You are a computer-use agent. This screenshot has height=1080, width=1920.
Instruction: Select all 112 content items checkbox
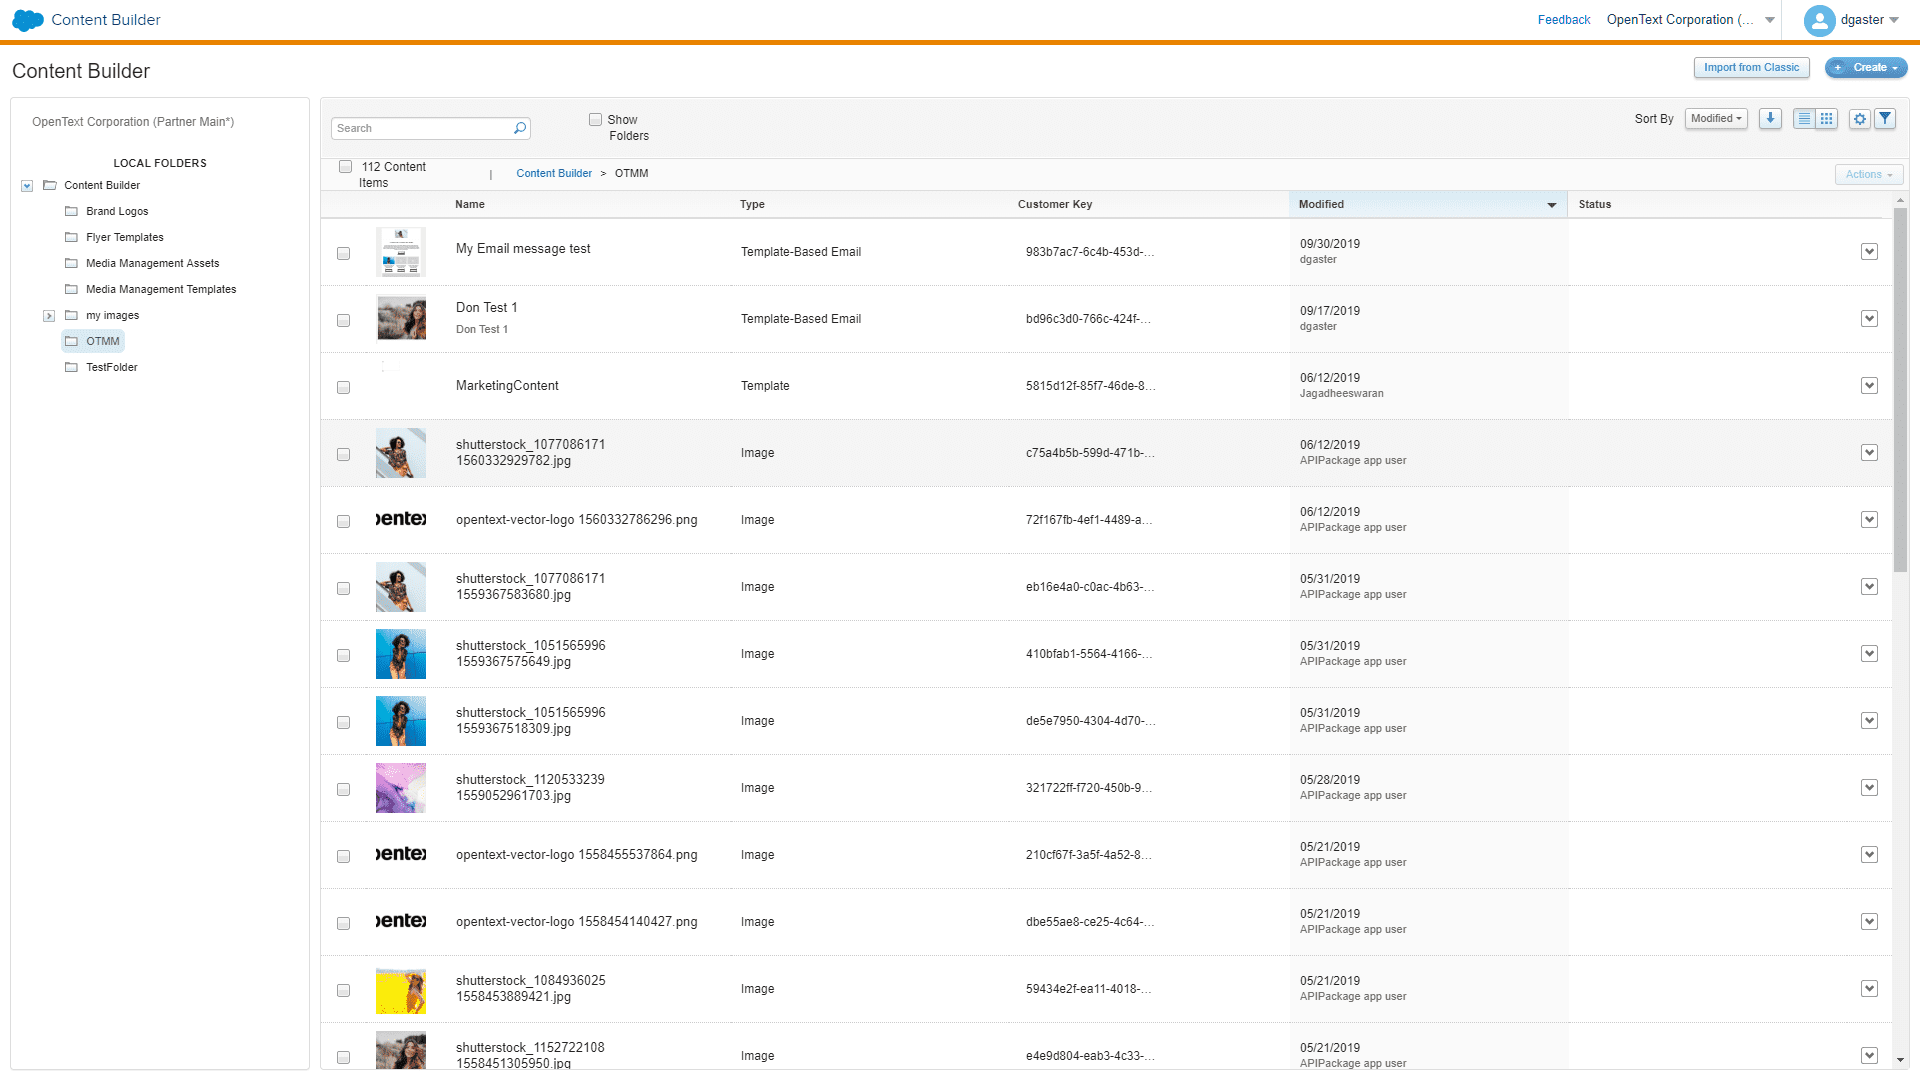click(x=345, y=166)
